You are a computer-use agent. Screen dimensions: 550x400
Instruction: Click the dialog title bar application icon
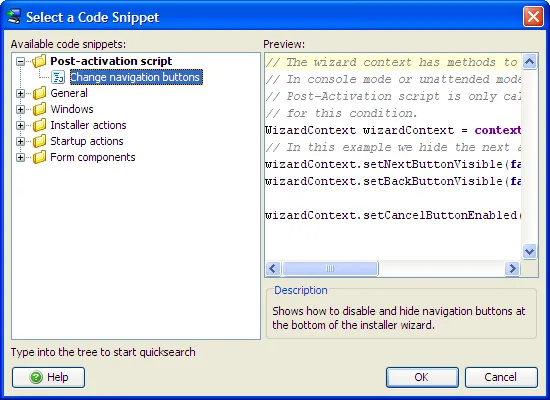click(14, 16)
